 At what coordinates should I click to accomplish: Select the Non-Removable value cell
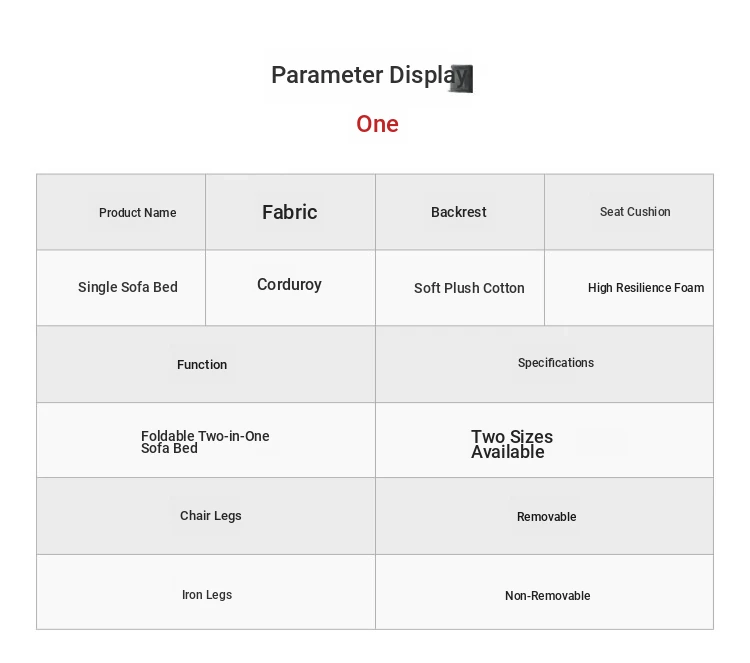[547, 596]
